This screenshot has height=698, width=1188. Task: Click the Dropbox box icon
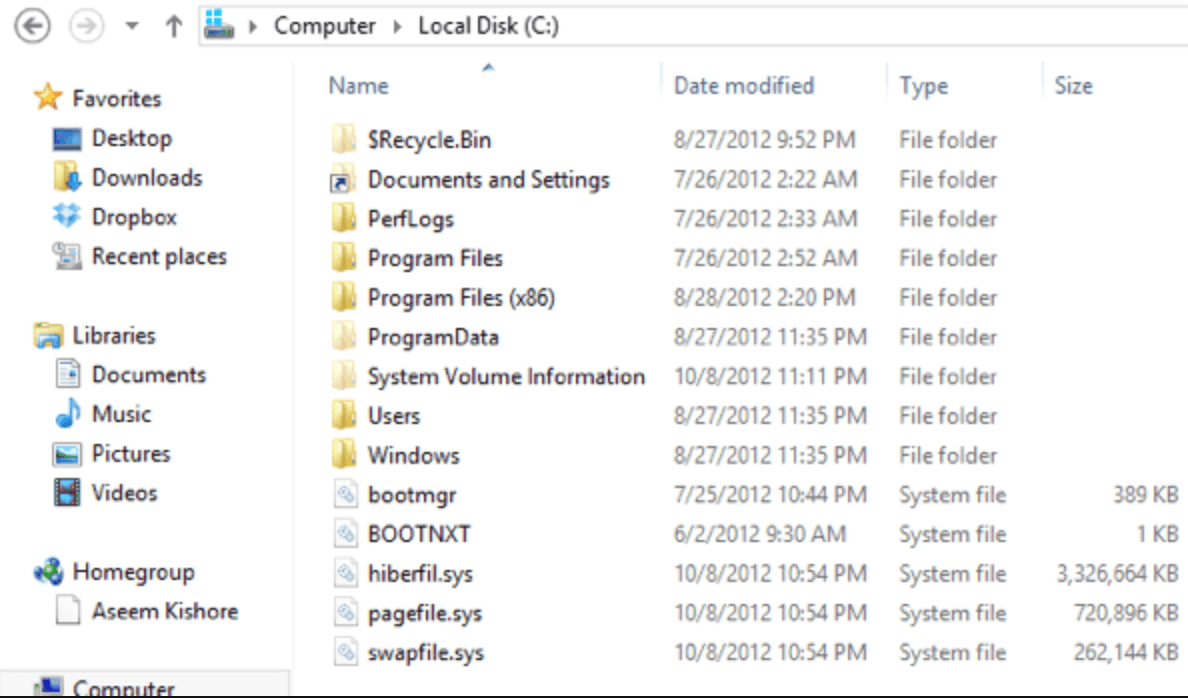67,216
